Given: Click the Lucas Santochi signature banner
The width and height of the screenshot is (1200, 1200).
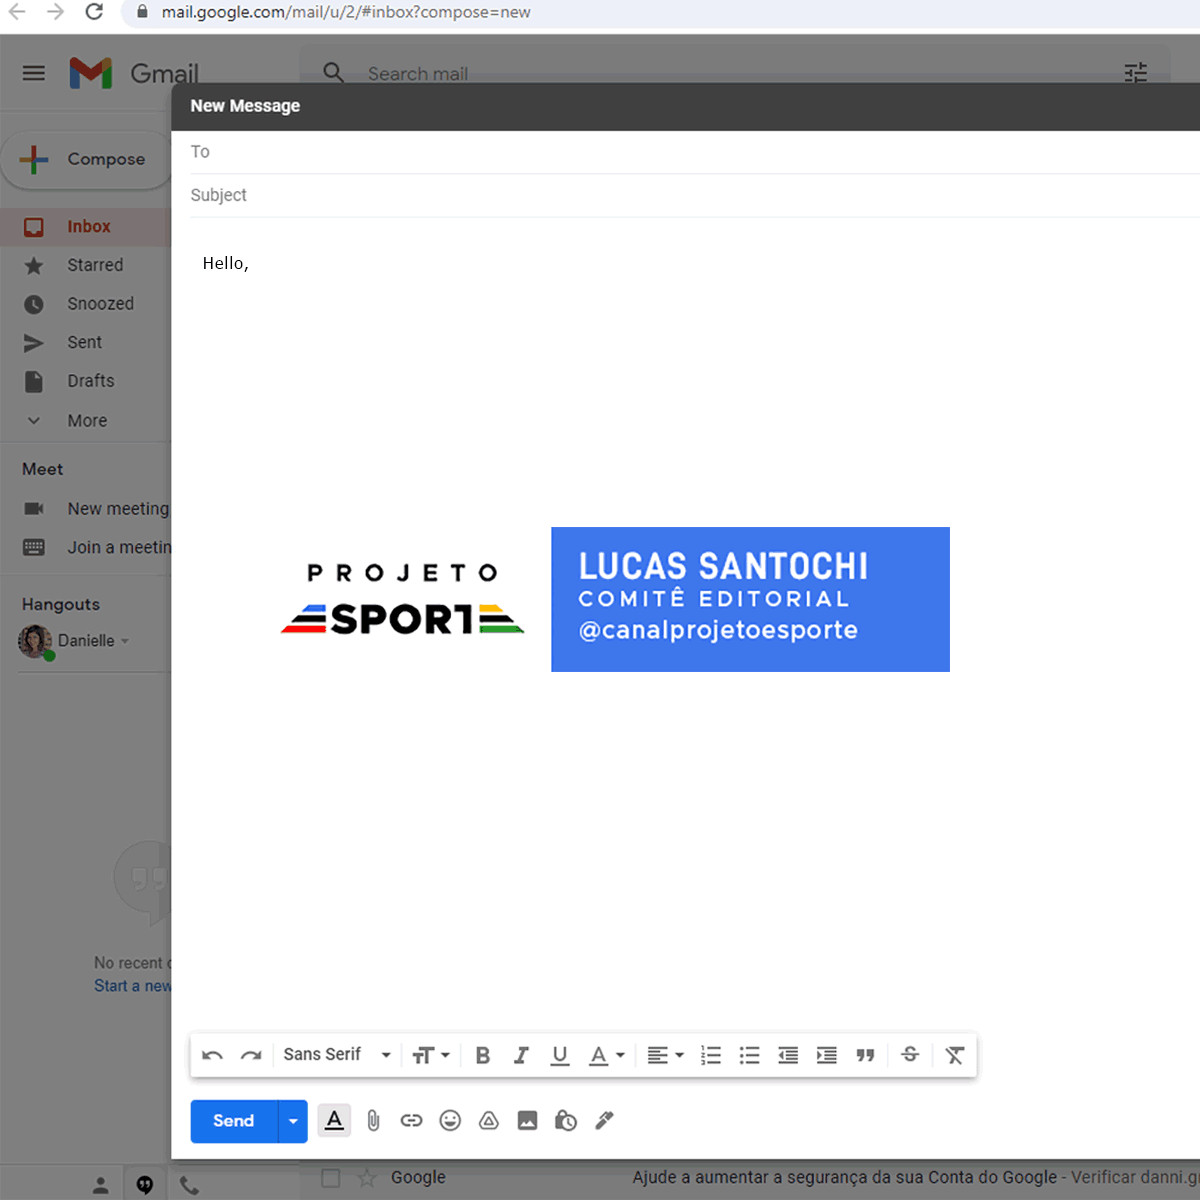Looking at the screenshot, I should click(750, 600).
